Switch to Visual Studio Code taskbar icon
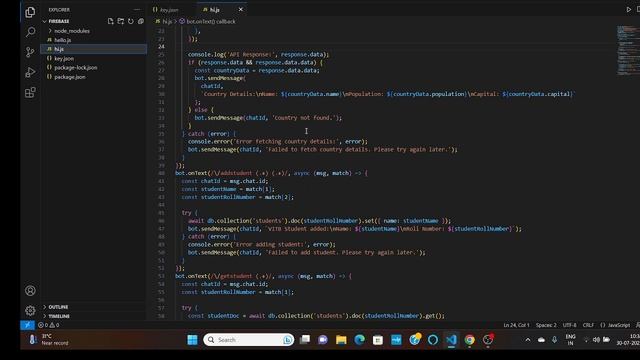640x360 pixels. coord(451,340)
